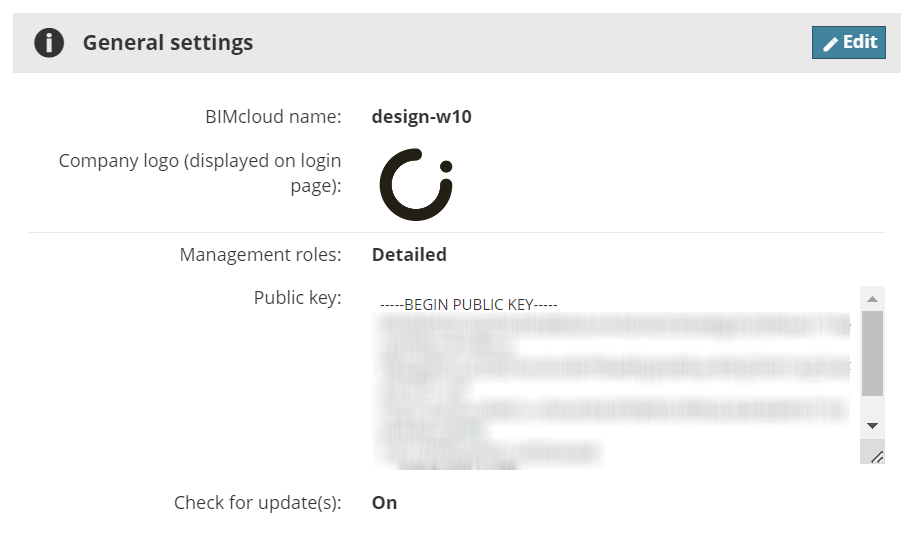Click the public key box resize handle
The image size is (907, 555).
876,456
